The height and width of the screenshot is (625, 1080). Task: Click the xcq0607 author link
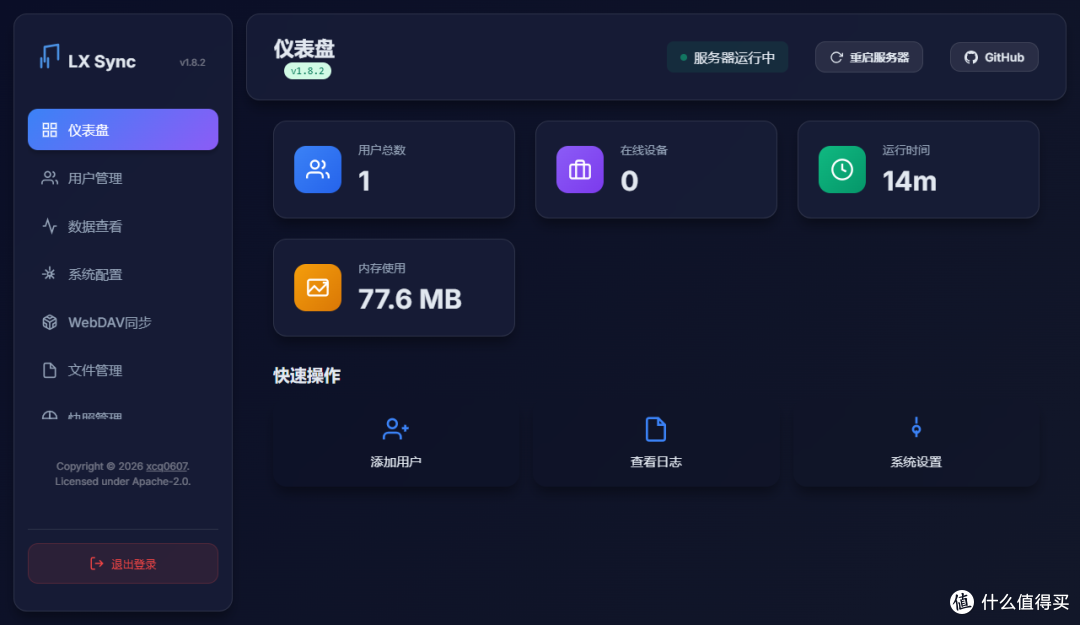167,467
